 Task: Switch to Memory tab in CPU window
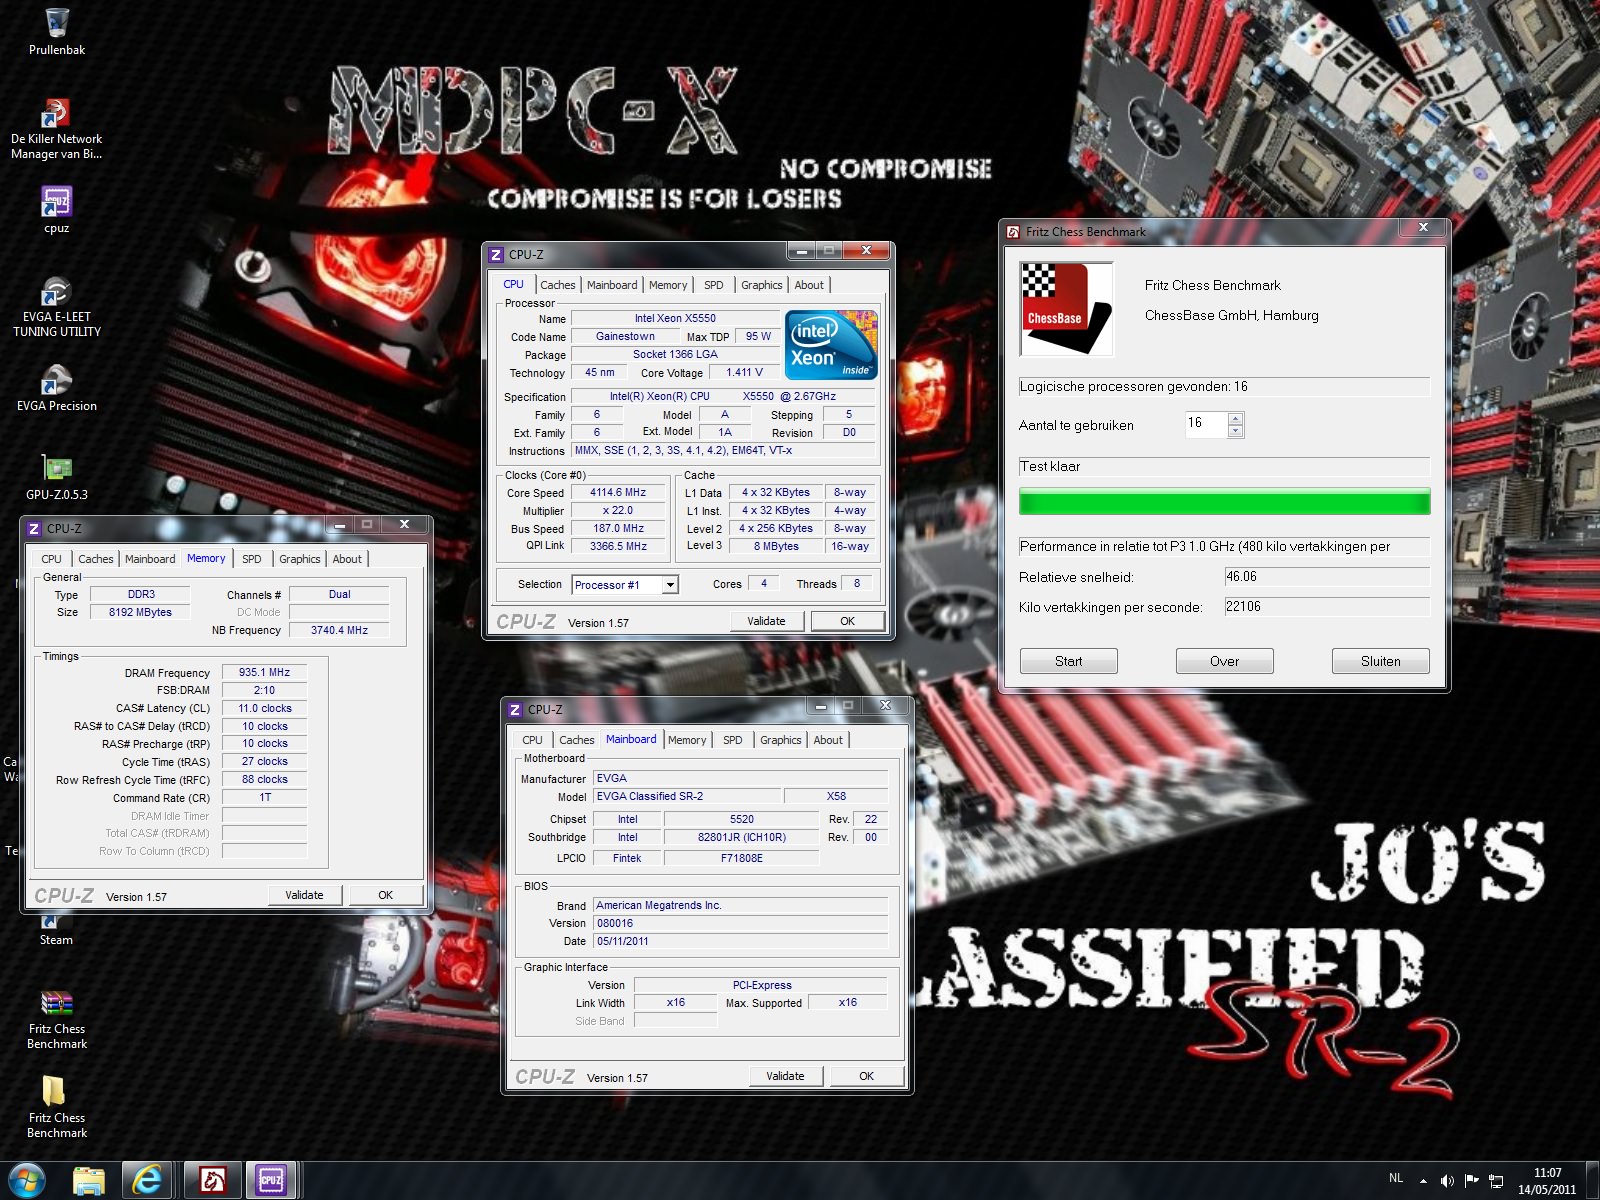point(668,285)
